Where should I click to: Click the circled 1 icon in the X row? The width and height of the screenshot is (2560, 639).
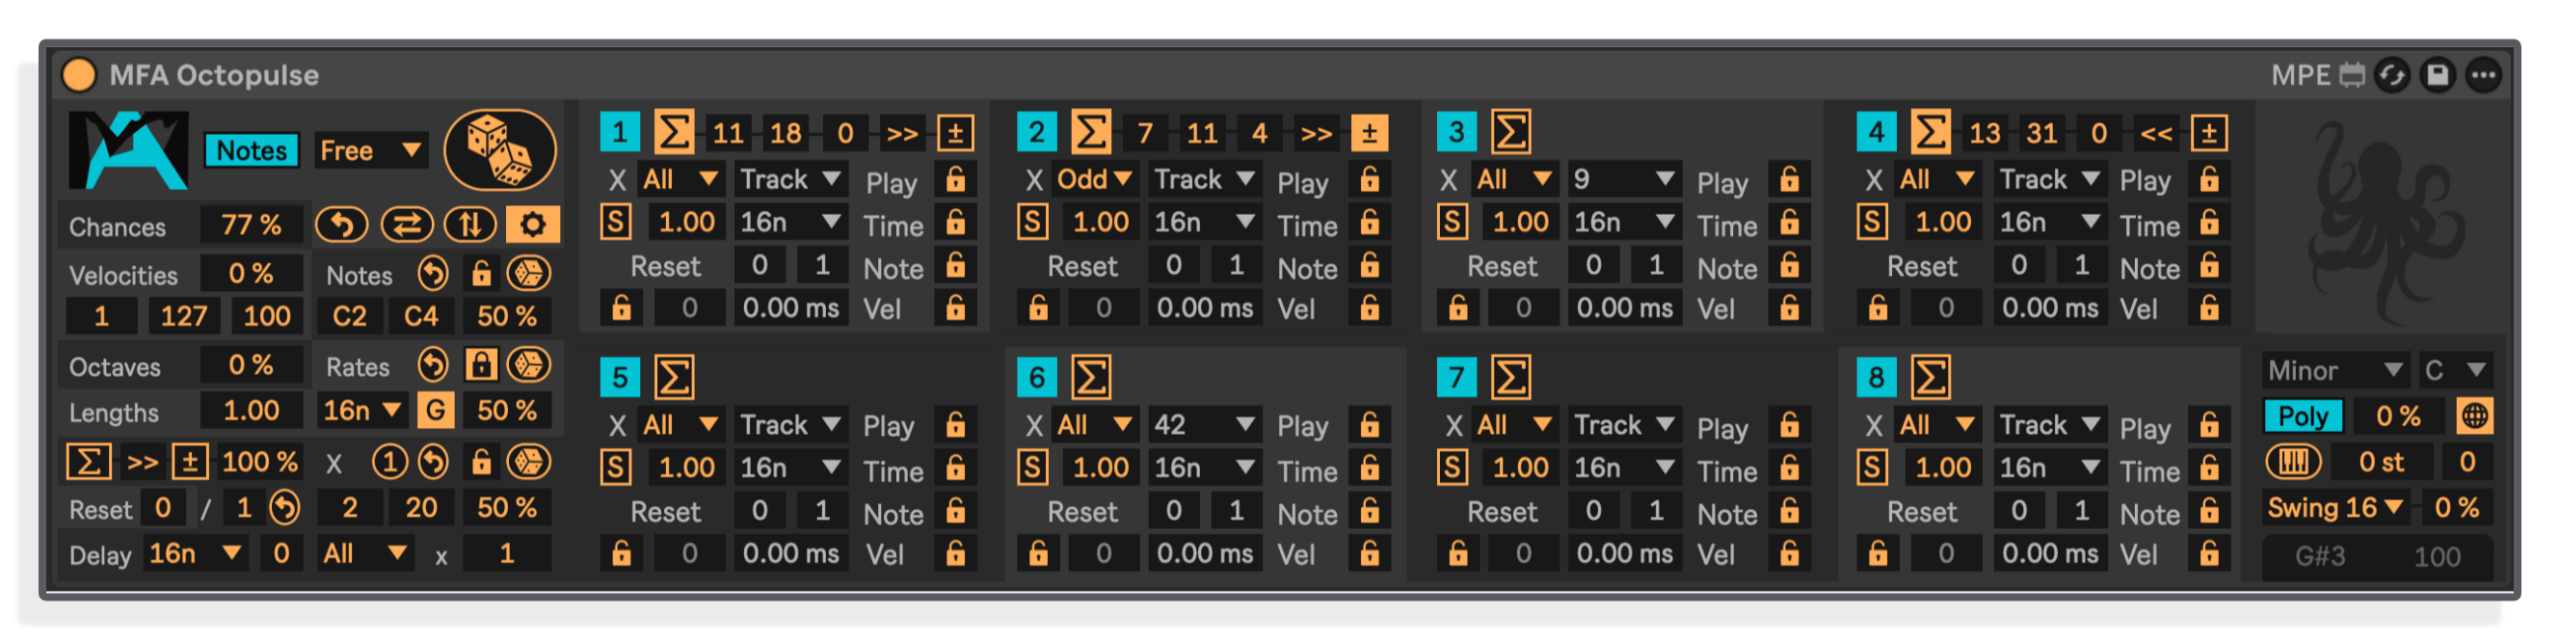390,462
